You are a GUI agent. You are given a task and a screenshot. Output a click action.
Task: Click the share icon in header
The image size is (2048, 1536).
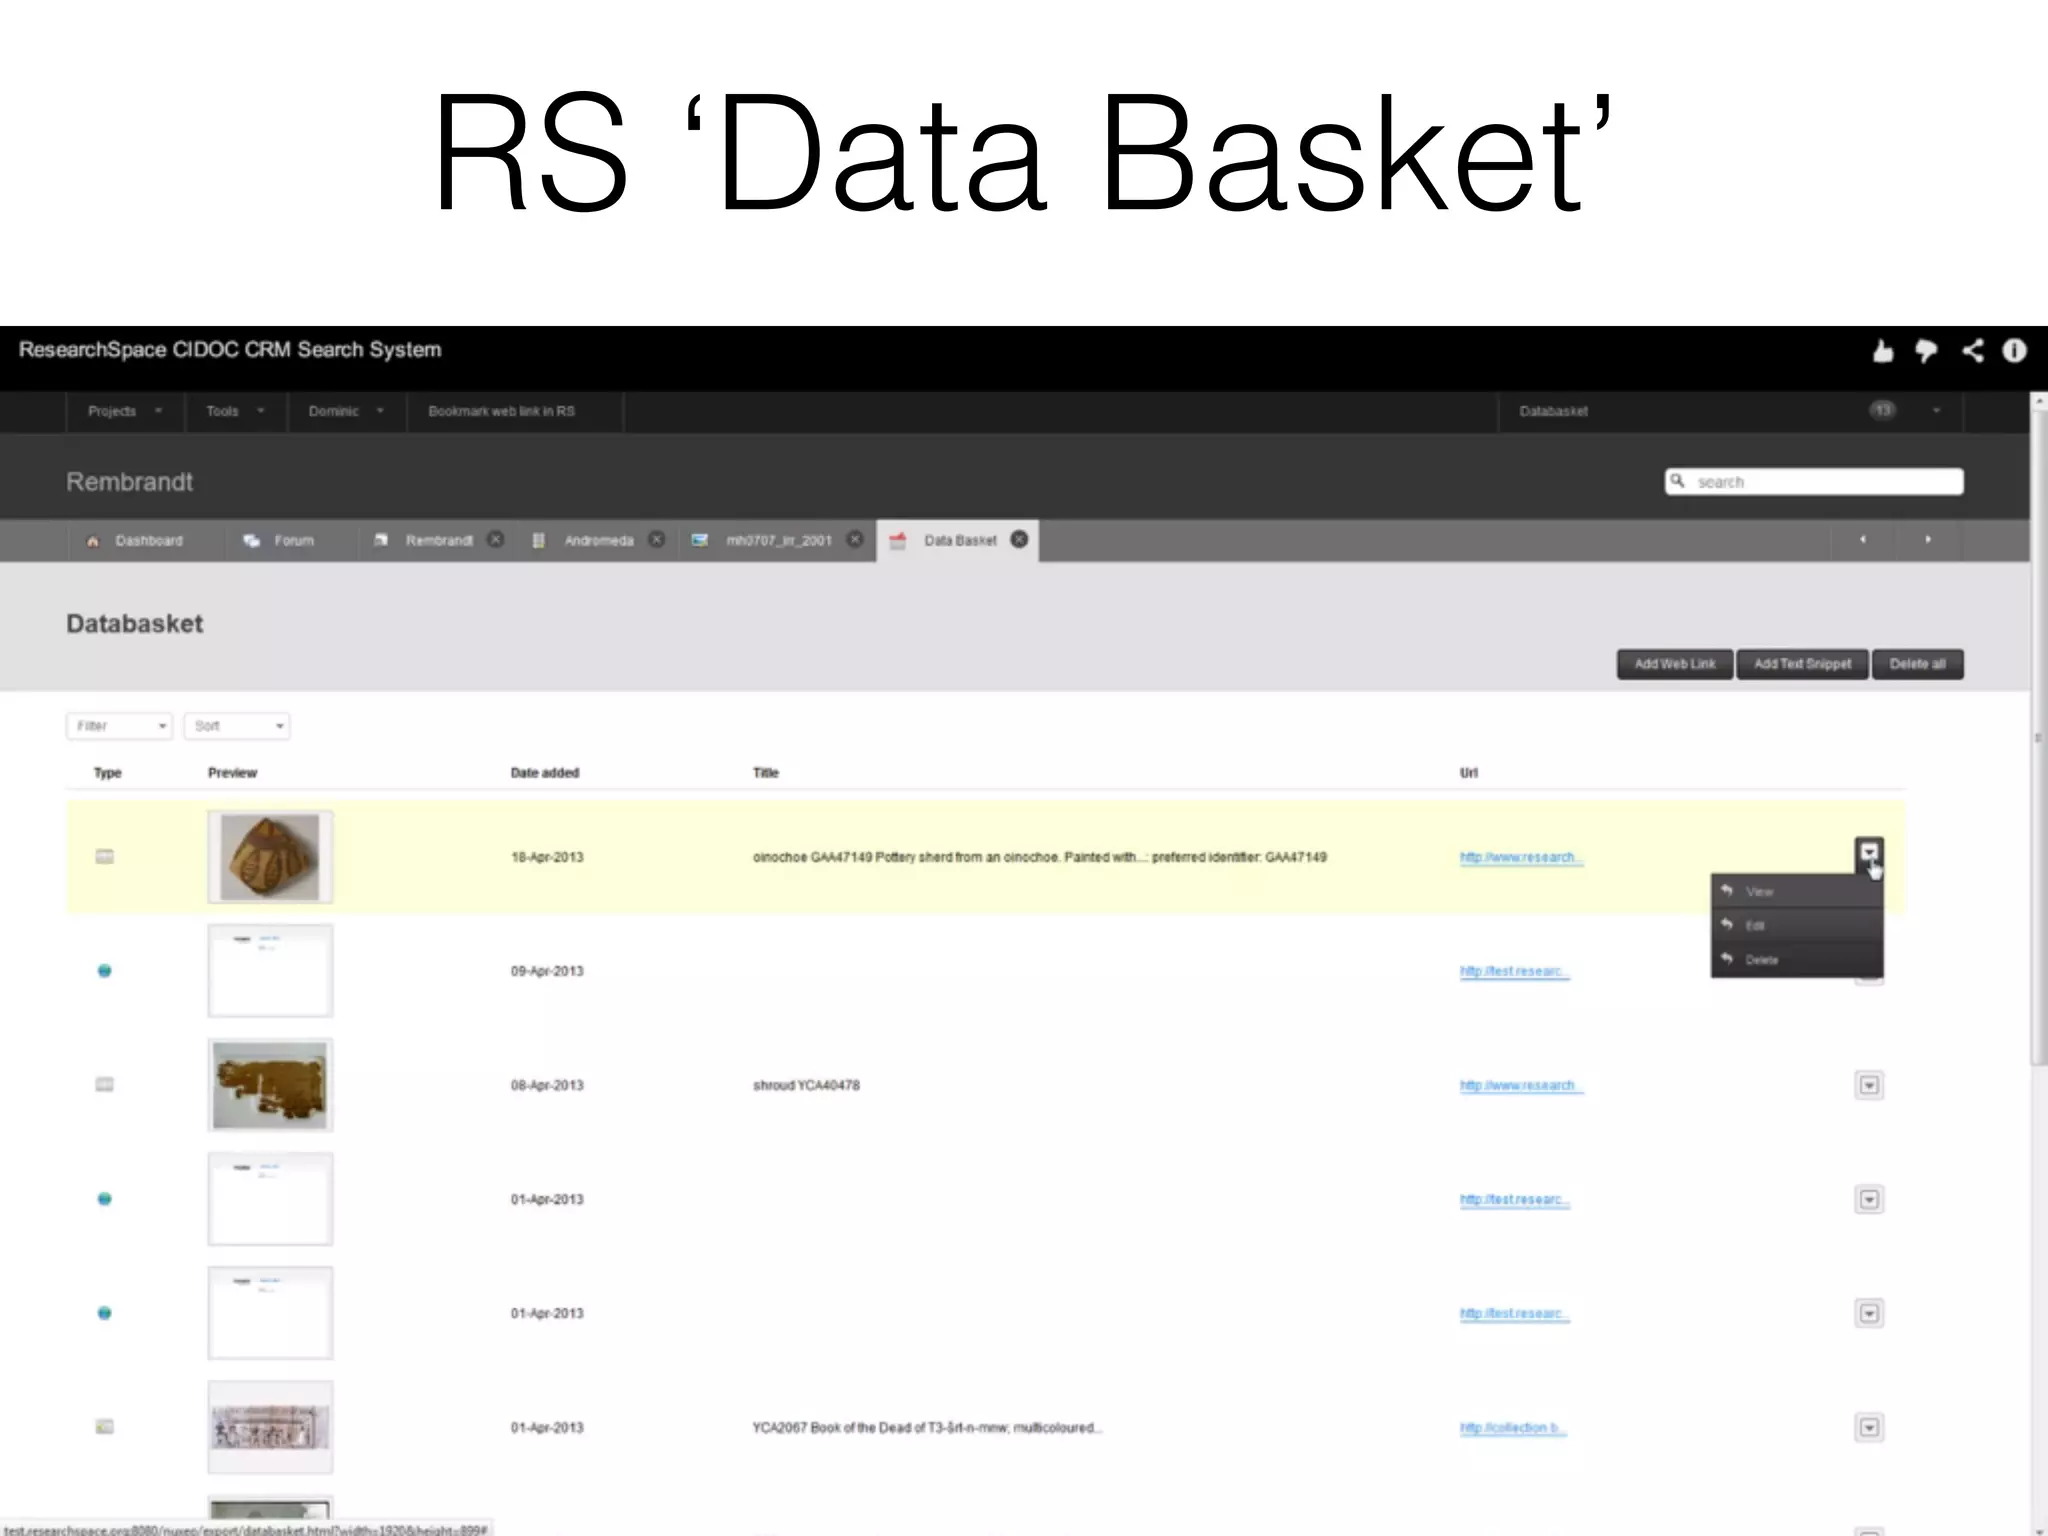pos(1972,350)
